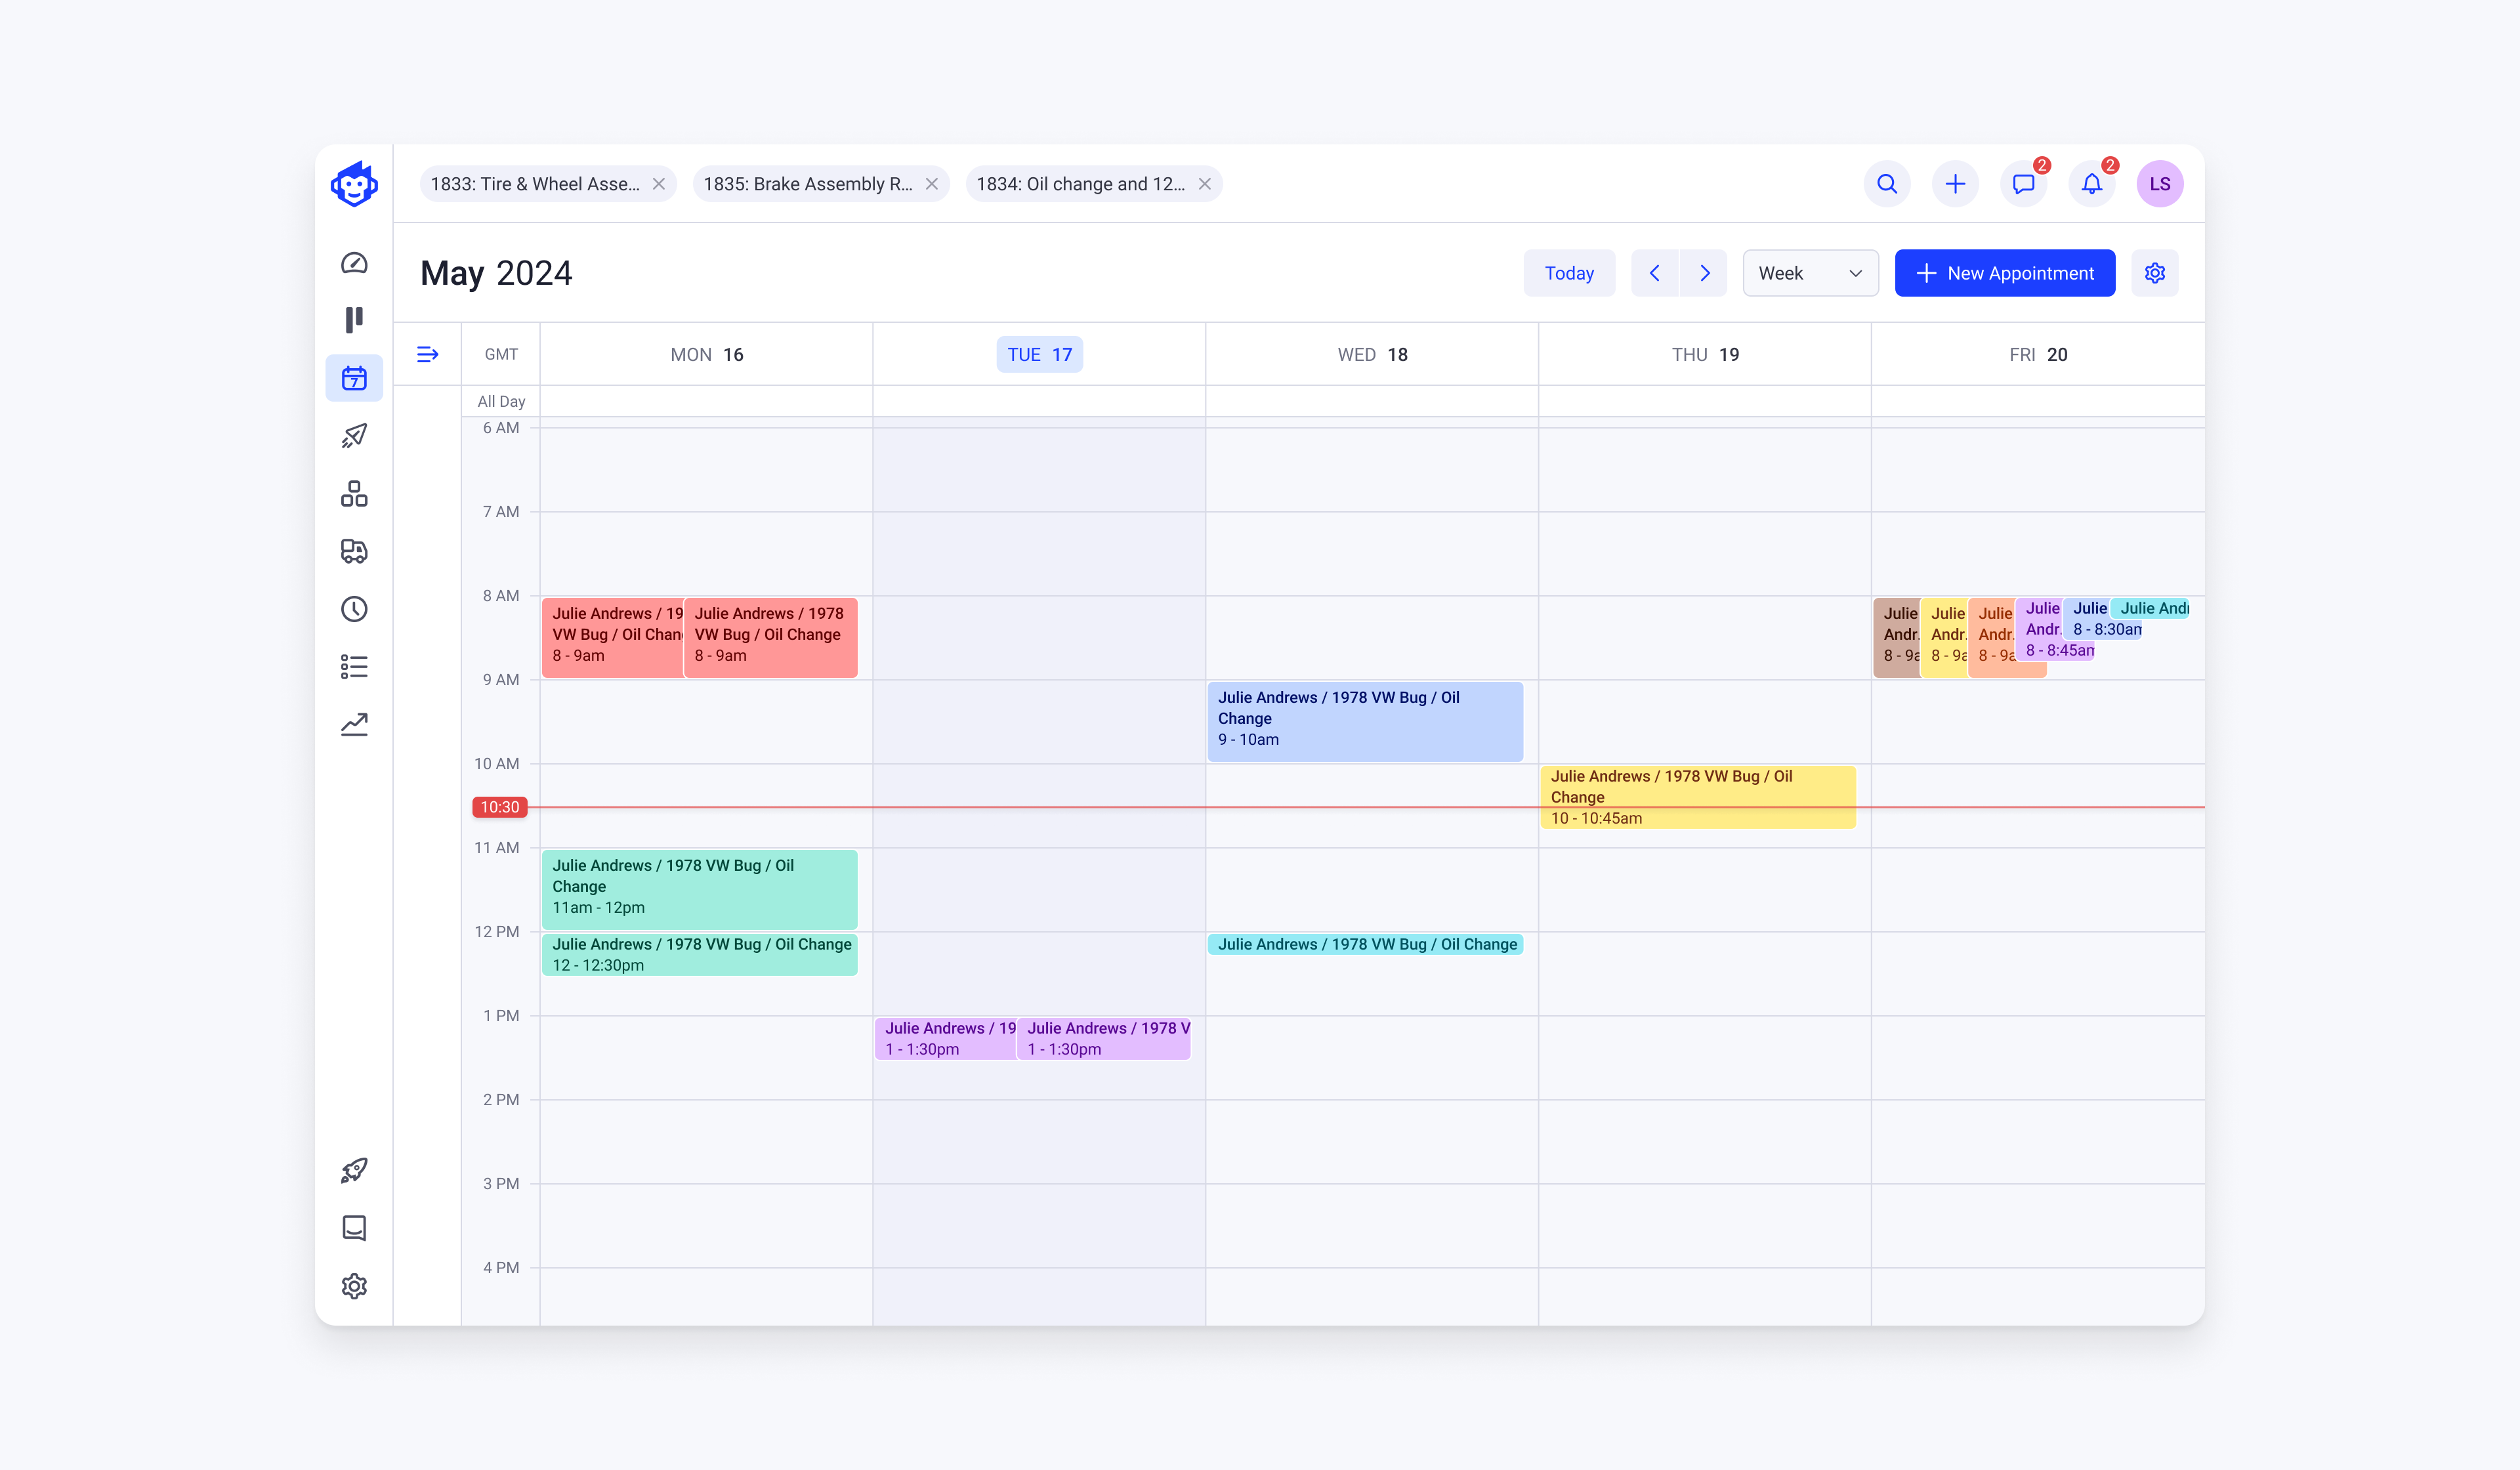
Task: Click the search magnifier icon
Action: coord(1887,184)
